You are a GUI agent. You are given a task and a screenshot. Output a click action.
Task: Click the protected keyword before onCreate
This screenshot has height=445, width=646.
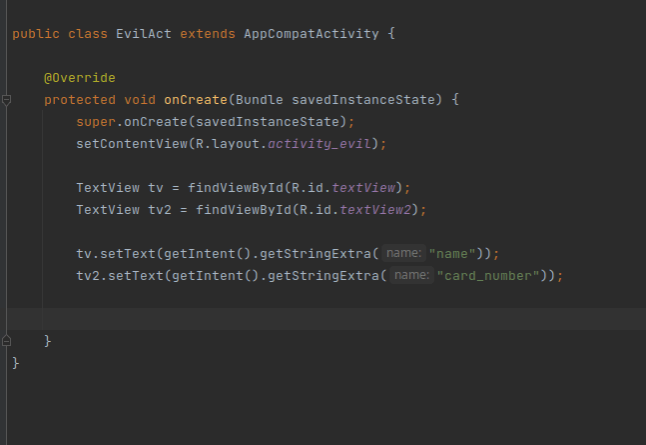pos(80,100)
